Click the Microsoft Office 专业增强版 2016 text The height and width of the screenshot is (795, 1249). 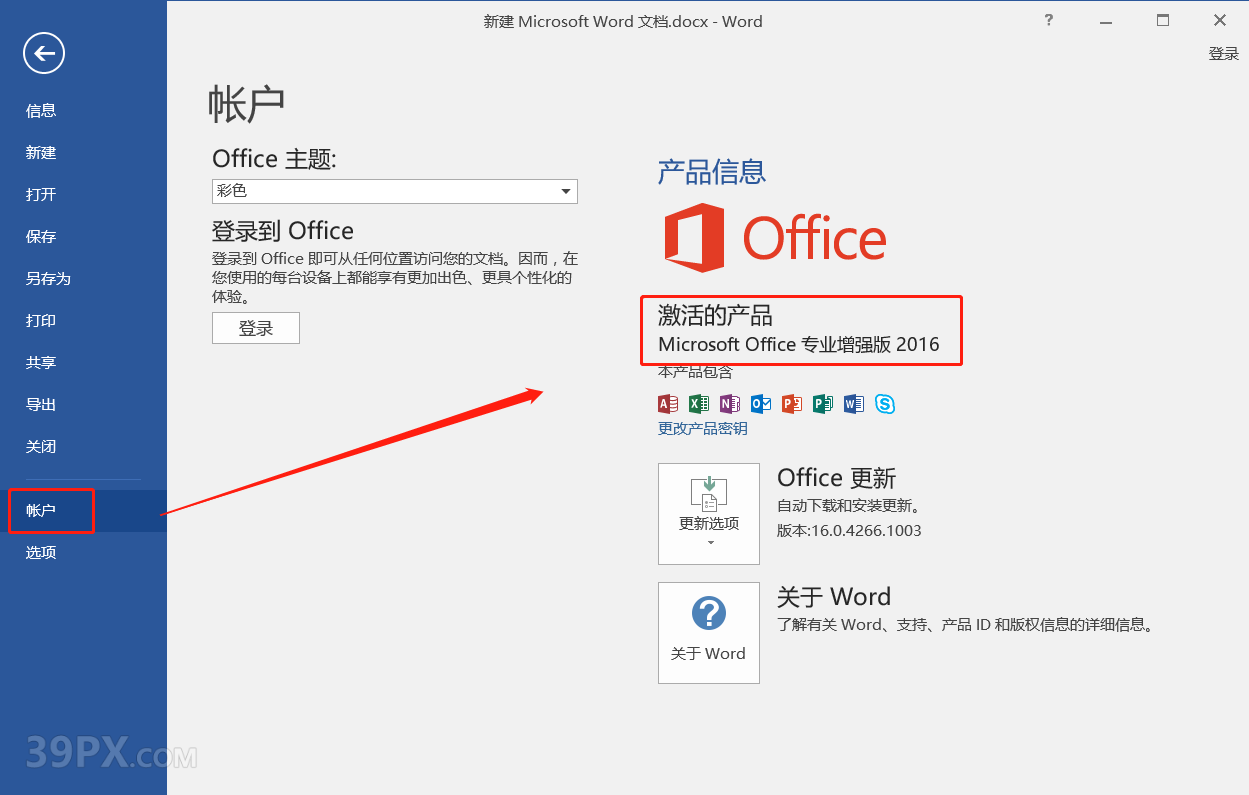[799, 345]
